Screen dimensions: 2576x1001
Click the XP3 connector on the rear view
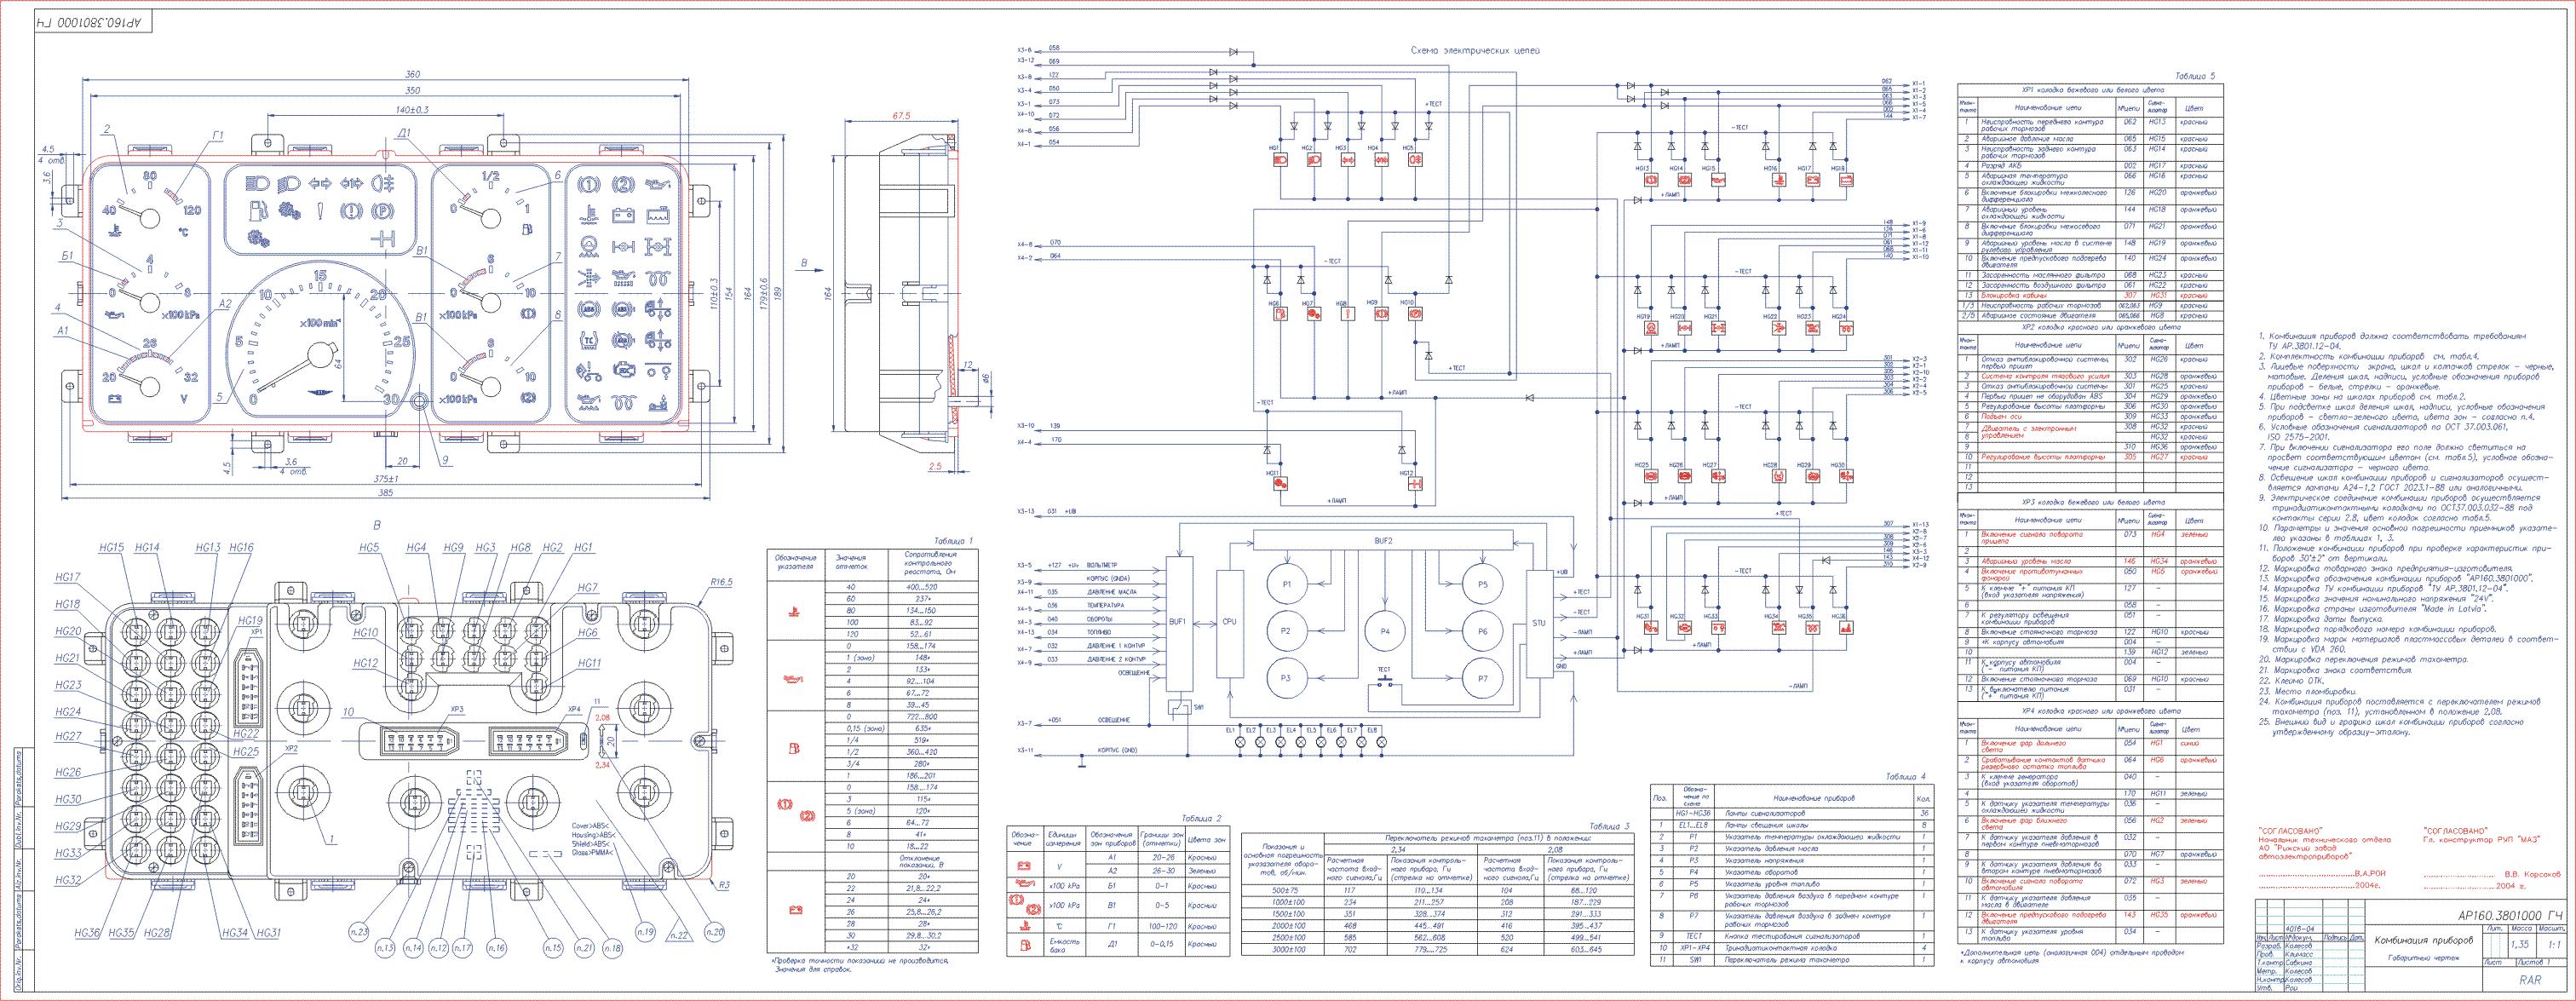pos(417,742)
